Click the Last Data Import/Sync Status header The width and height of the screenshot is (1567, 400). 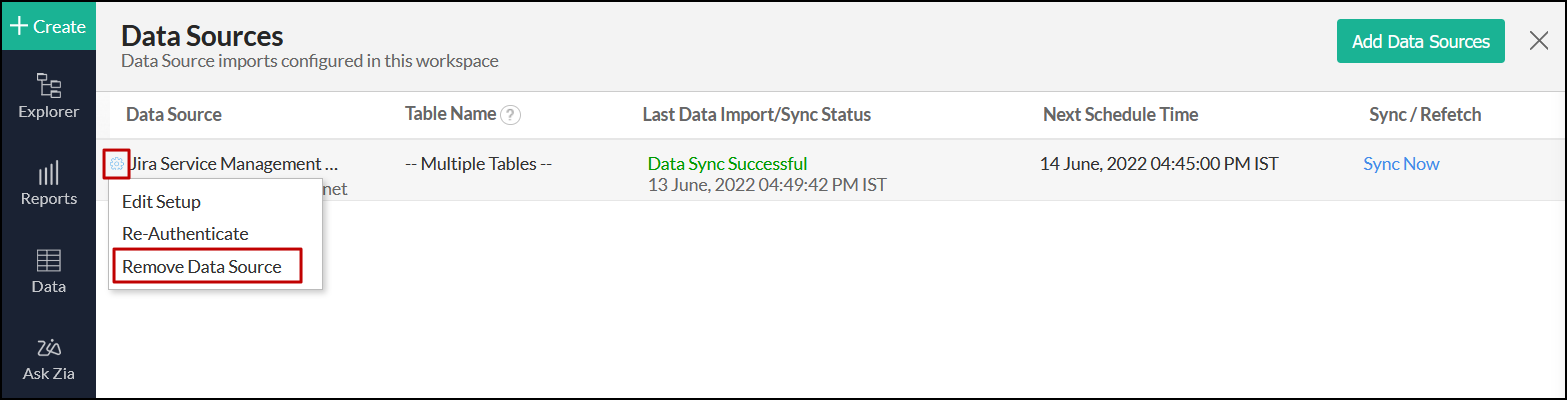tap(756, 115)
